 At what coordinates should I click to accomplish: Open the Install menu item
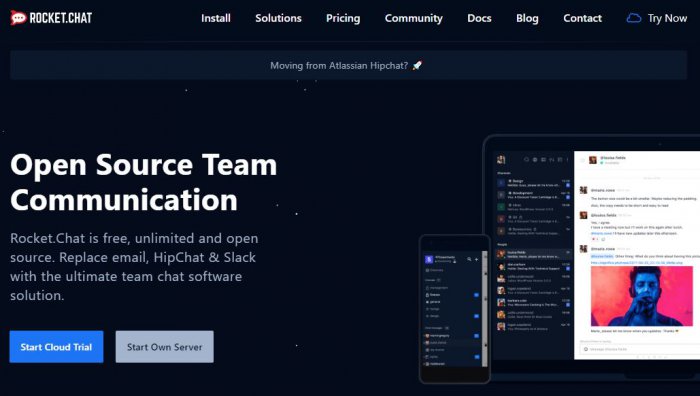point(216,18)
